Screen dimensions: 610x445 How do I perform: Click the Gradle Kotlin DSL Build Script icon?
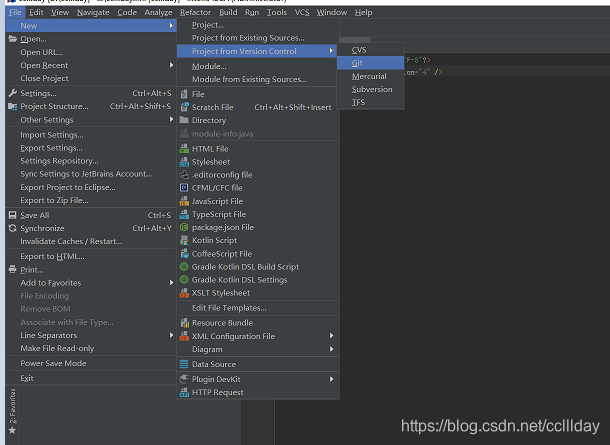click(x=184, y=267)
